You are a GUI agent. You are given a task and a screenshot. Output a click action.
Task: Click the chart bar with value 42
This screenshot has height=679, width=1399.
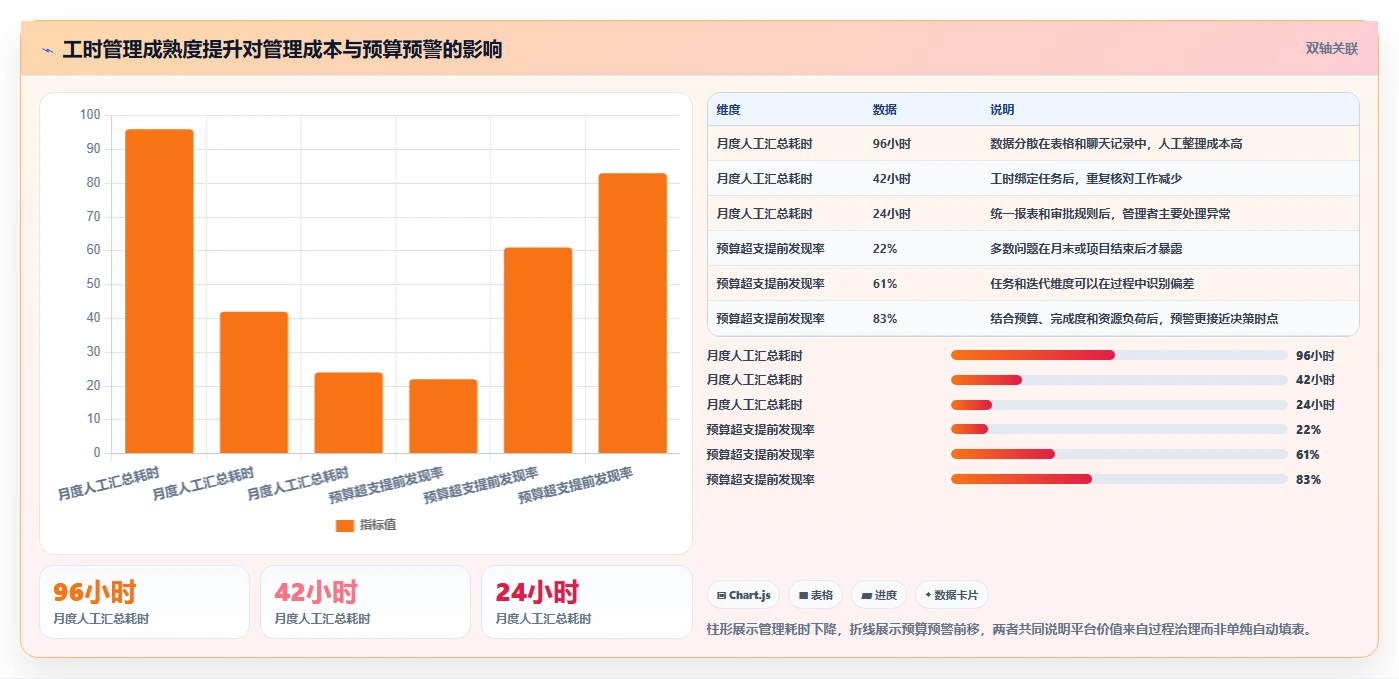(254, 382)
